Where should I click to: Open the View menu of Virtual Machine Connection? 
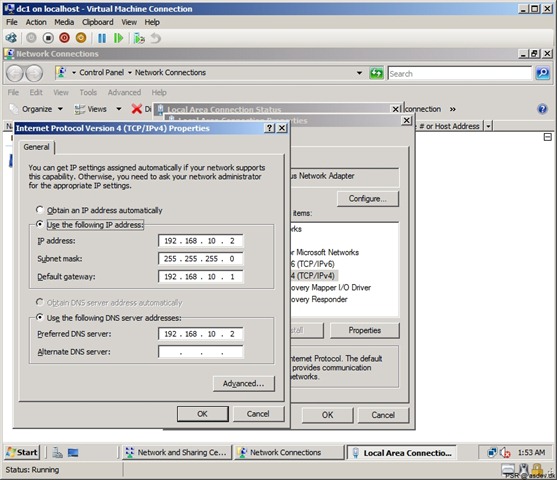click(x=129, y=22)
